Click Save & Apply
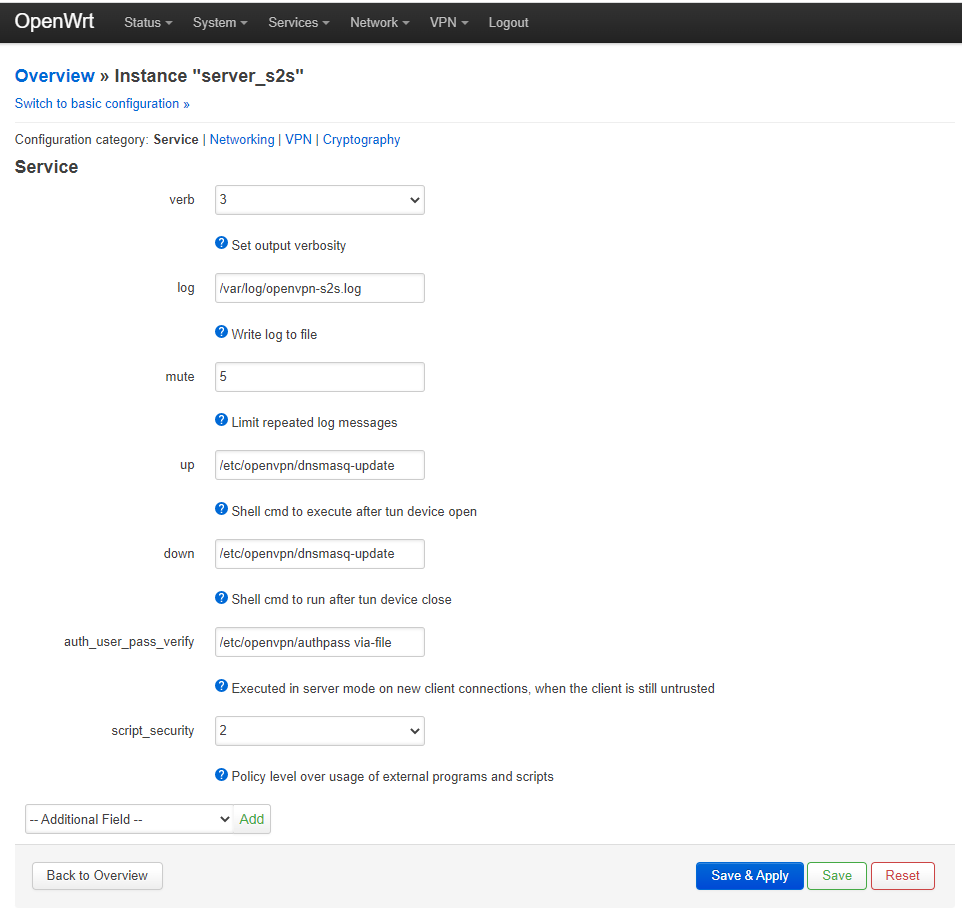The height and width of the screenshot is (918, 962). (749, 876)
